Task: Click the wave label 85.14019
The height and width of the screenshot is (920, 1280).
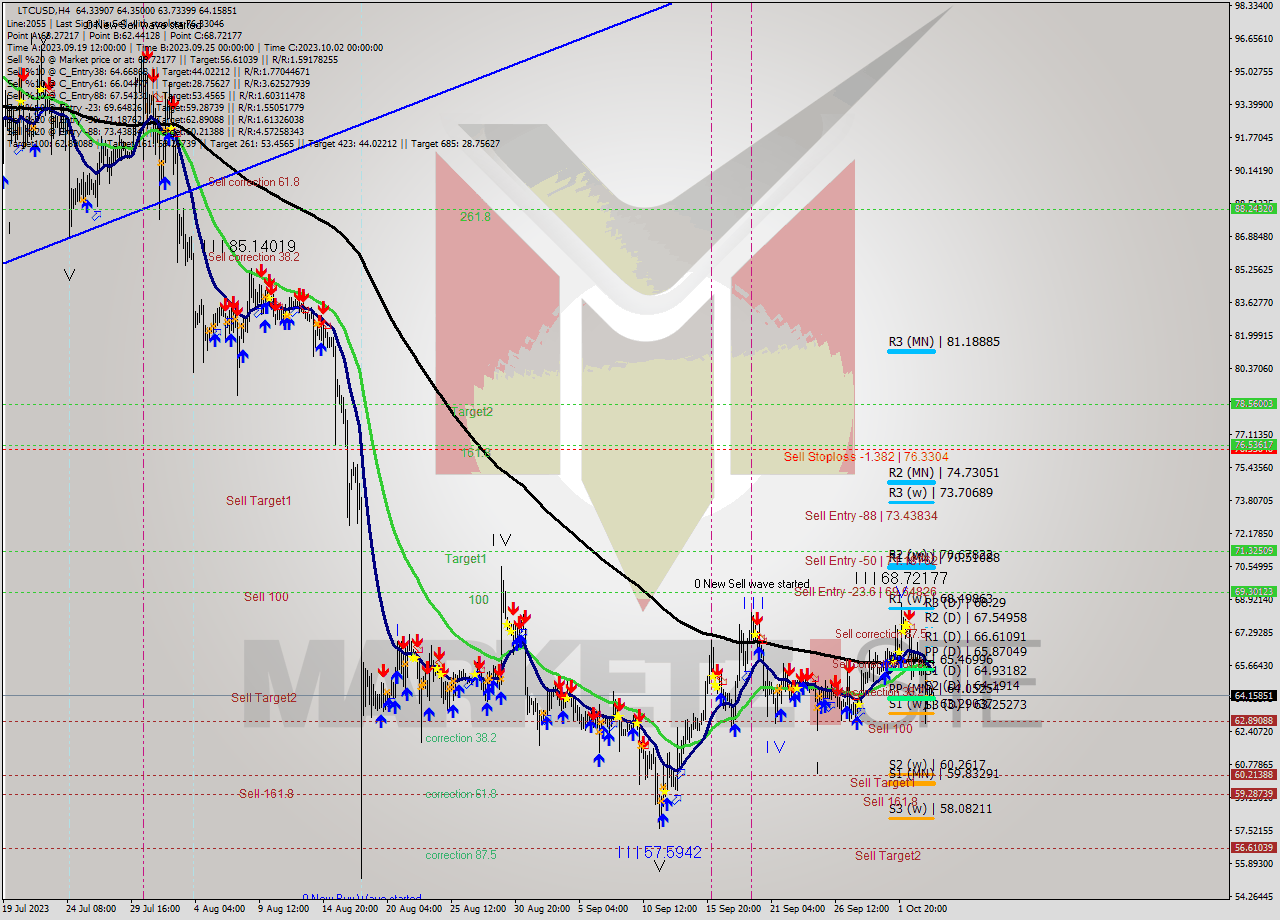Action: 262,246
